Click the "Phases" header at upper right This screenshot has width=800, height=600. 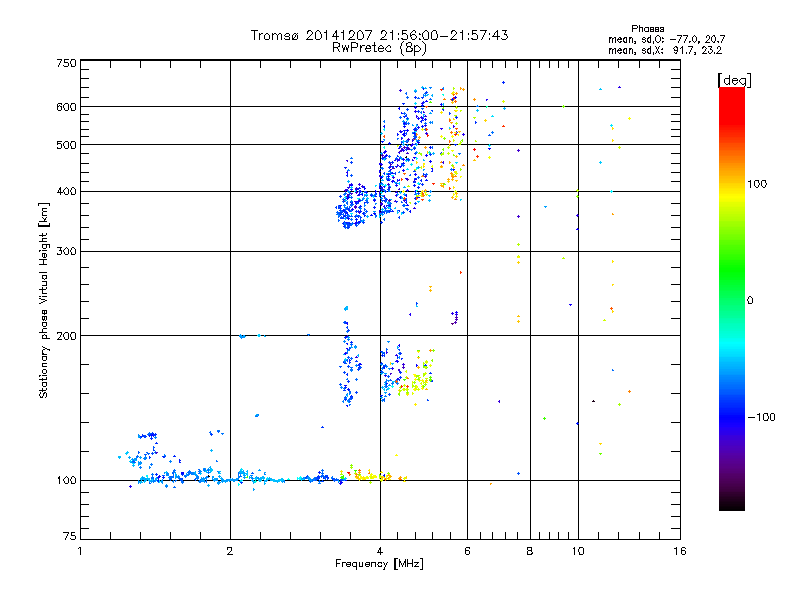click(x=647, y=29)
